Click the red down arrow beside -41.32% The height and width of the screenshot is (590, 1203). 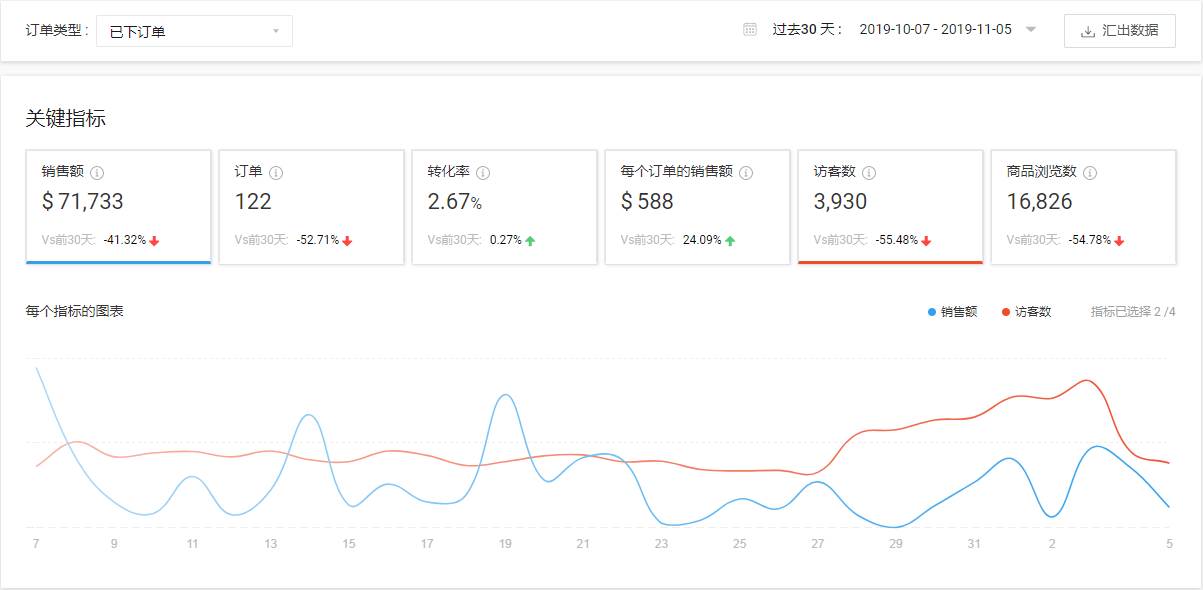tap(154, 241)
